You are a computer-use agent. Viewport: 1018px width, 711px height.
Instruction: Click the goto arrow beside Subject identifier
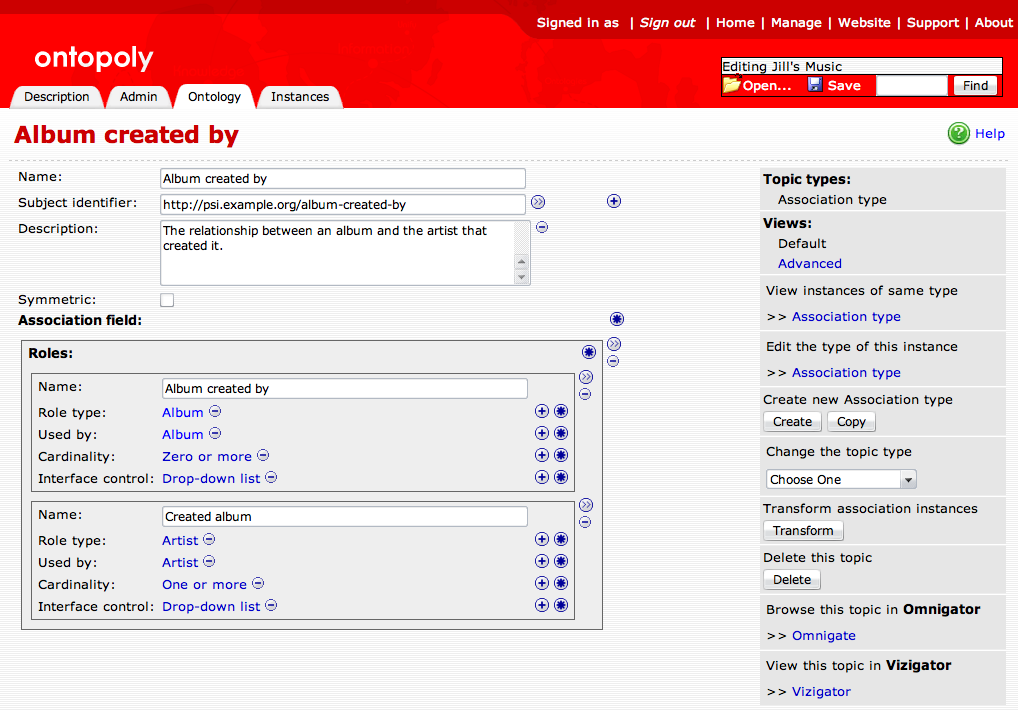click(538, 201)
